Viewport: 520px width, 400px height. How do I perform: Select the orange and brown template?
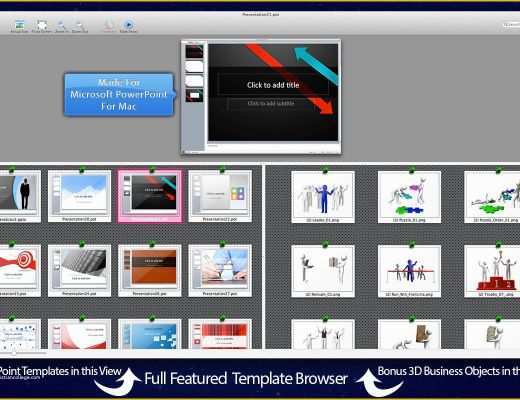point(150,271)
